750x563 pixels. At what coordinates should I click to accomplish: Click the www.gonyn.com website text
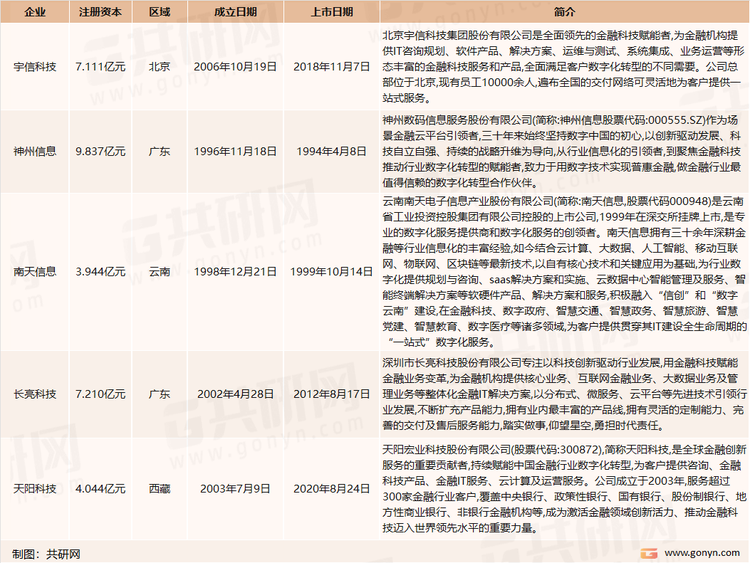tap(702, 553)
